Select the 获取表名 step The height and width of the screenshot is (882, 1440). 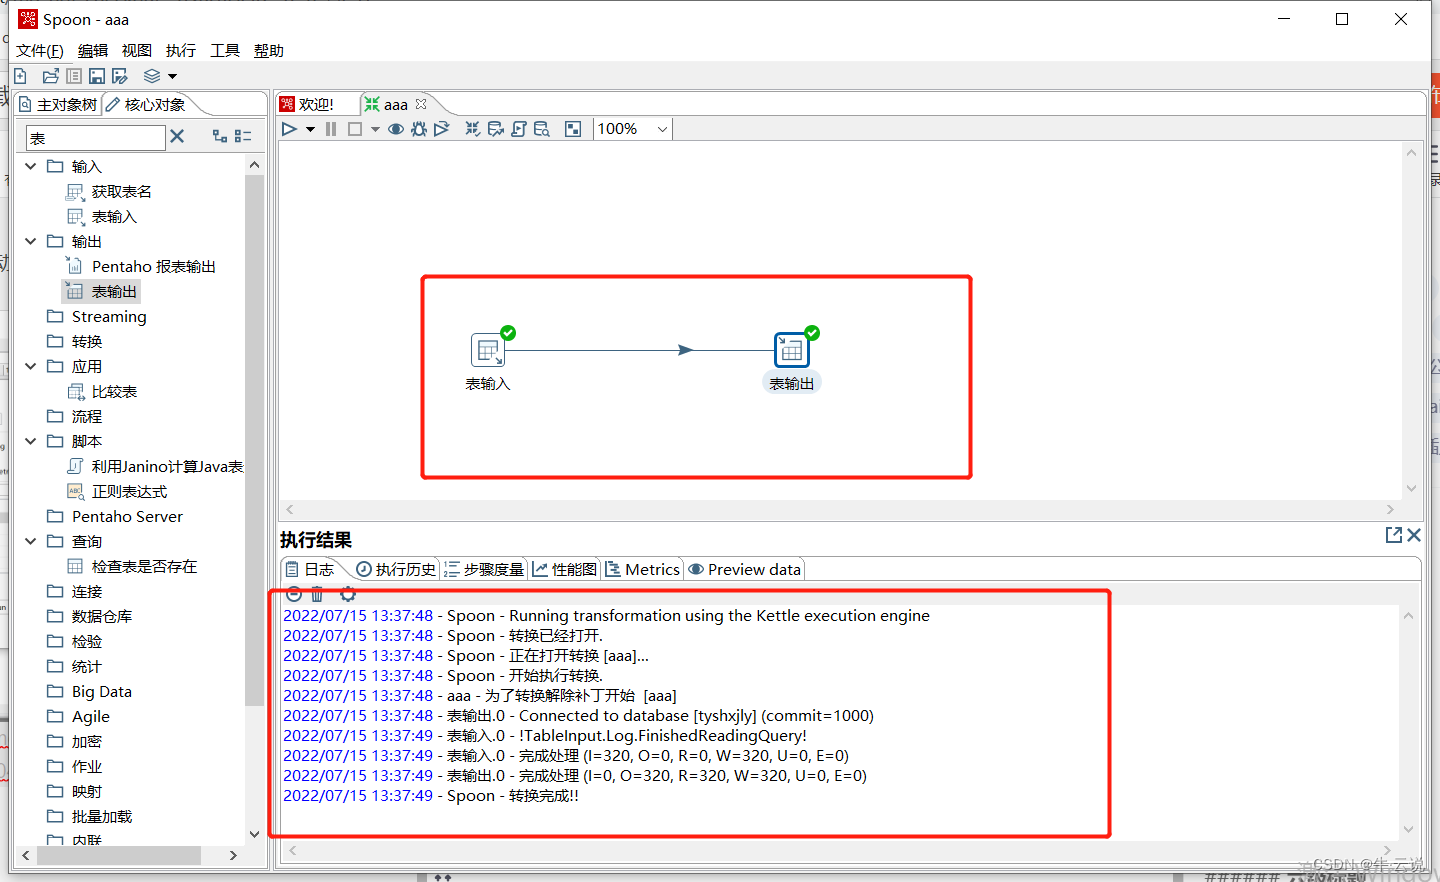(121, 191)
